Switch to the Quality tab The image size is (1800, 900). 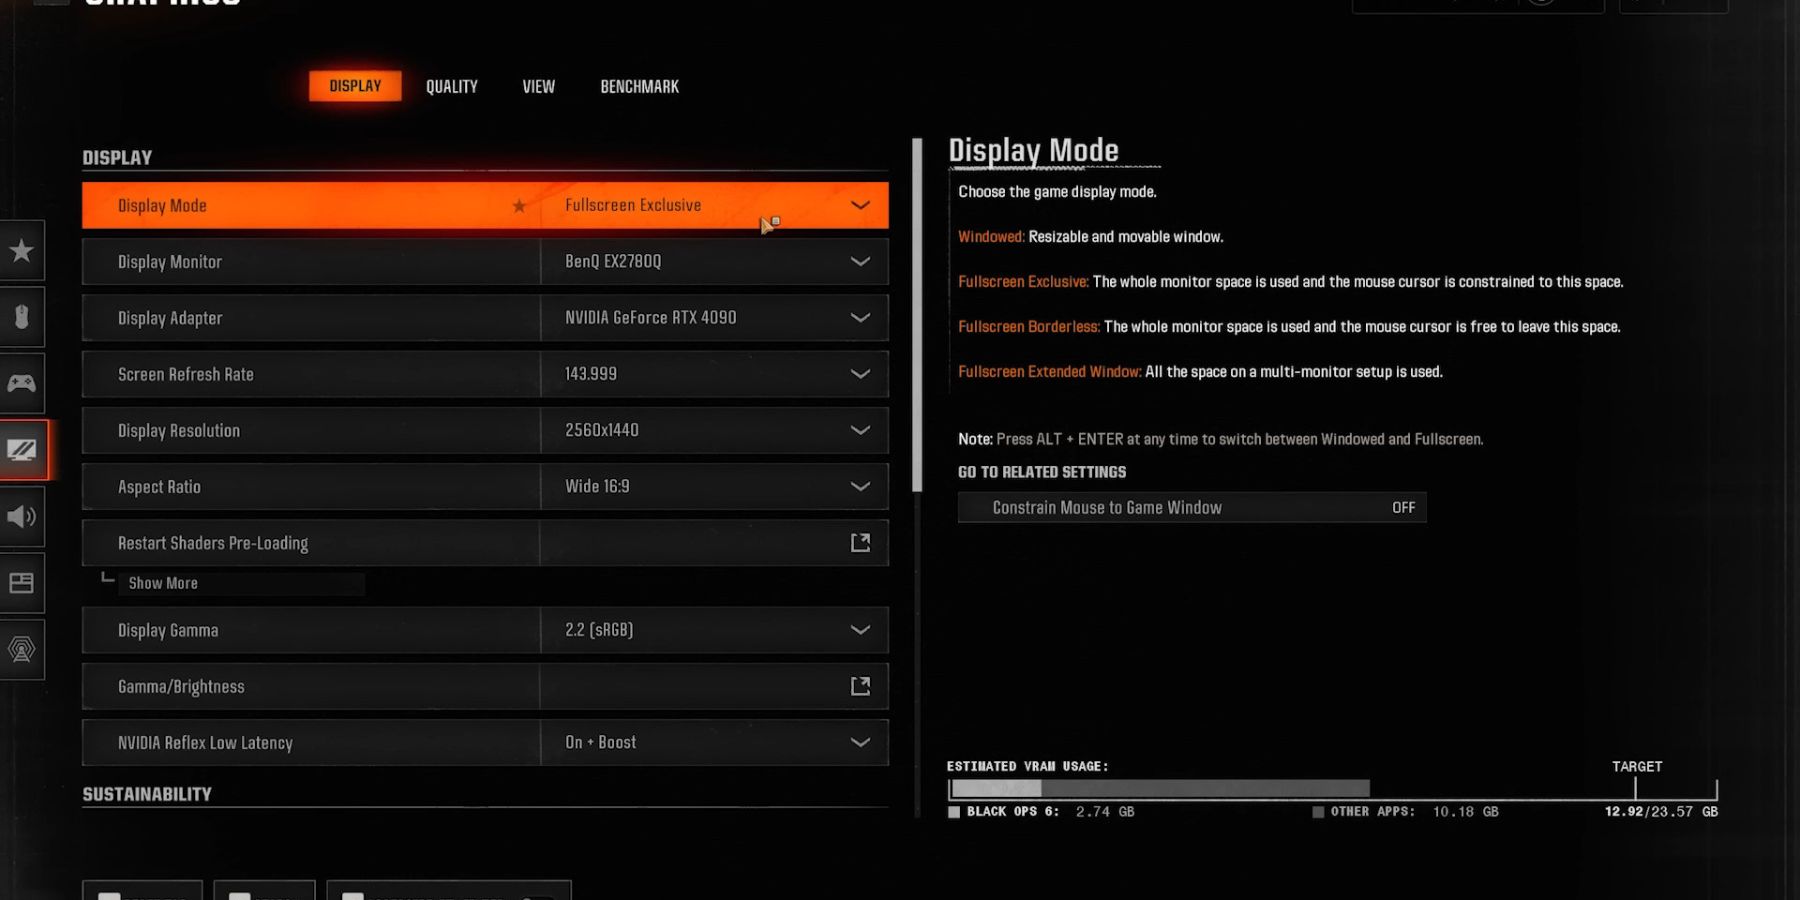point(452,87)
